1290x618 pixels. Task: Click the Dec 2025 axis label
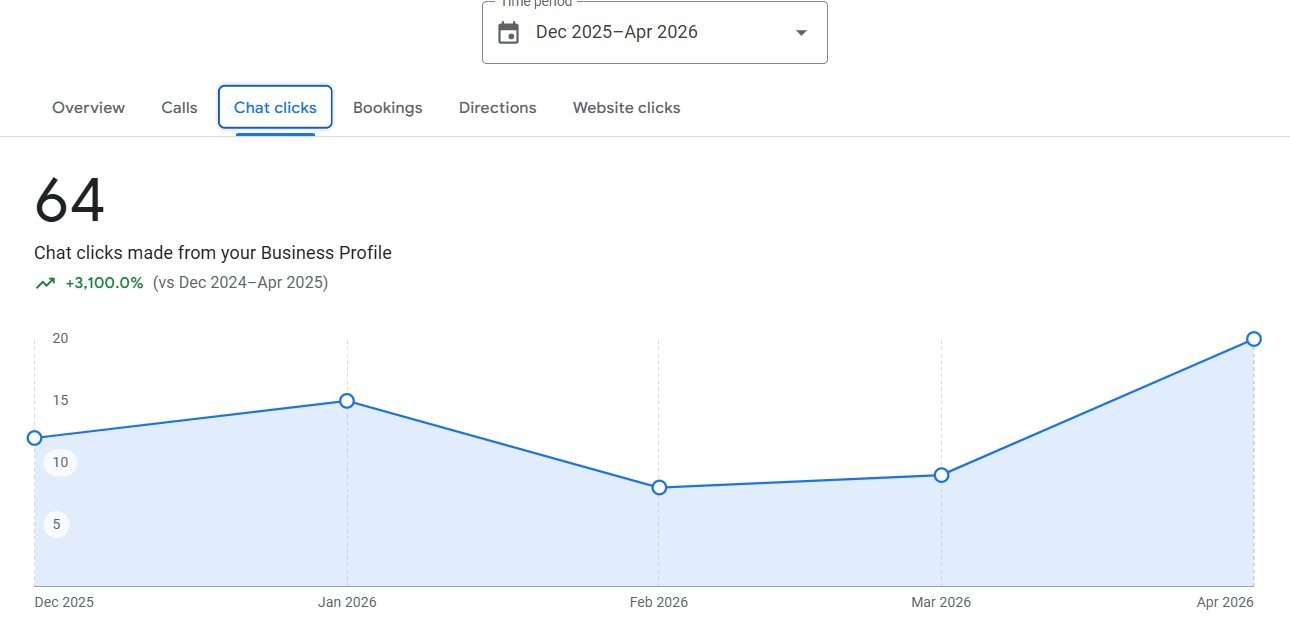[64, 602]
